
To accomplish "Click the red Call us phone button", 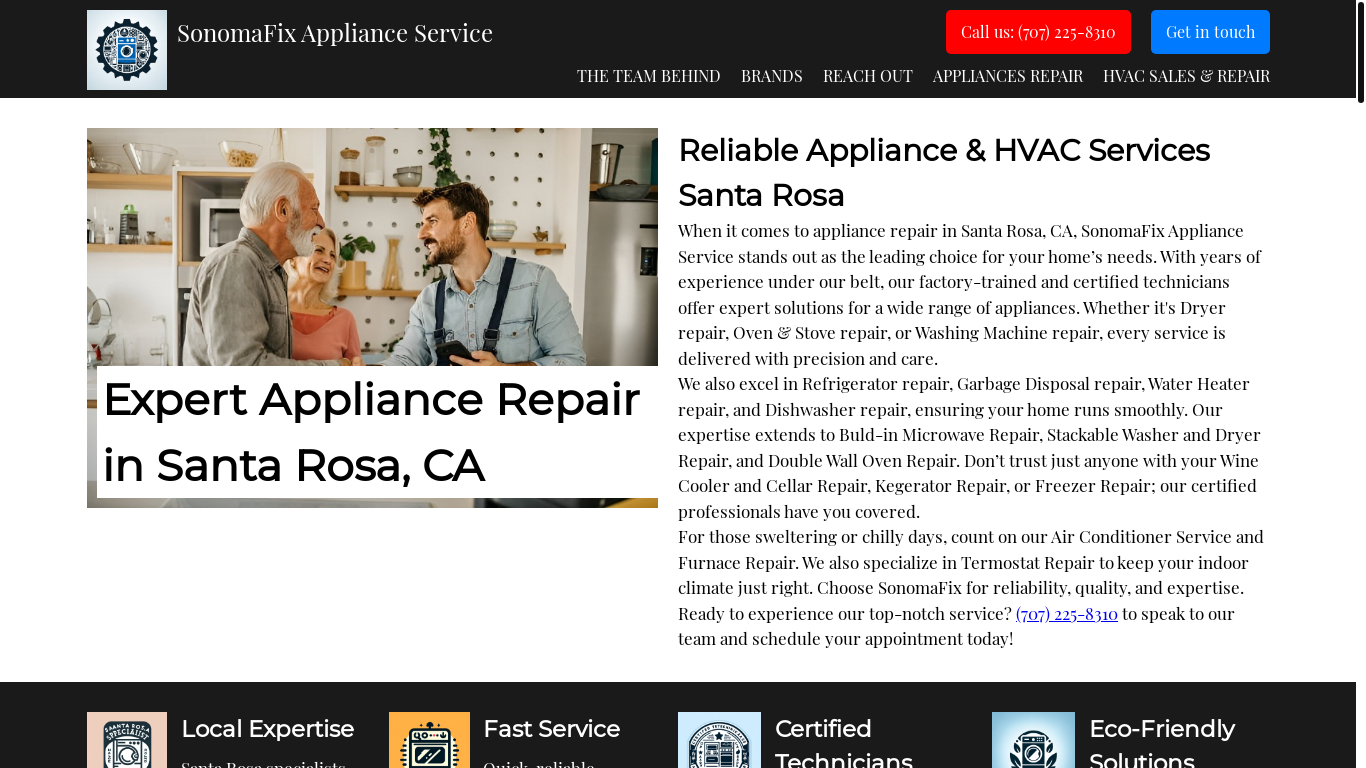I will point(1038,32).
